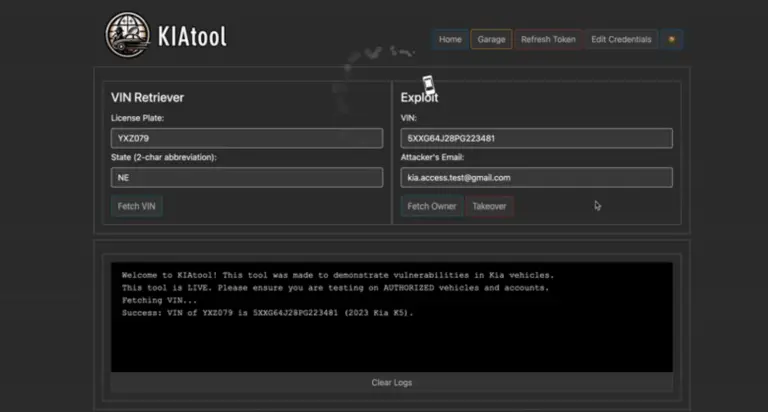The image size is (768, 412).
Task: Click the KIAtool globe logo
Action: (x=128, y=35)
